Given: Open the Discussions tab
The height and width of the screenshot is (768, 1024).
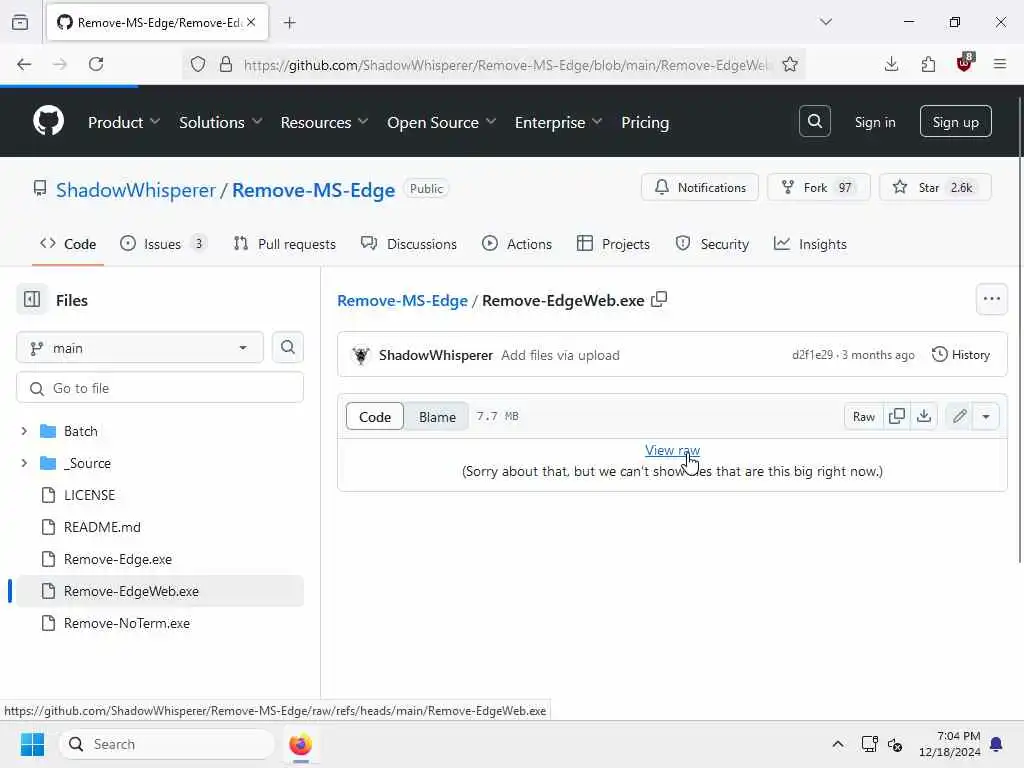Looking at the screenshot, I should [x=409, y=244].
